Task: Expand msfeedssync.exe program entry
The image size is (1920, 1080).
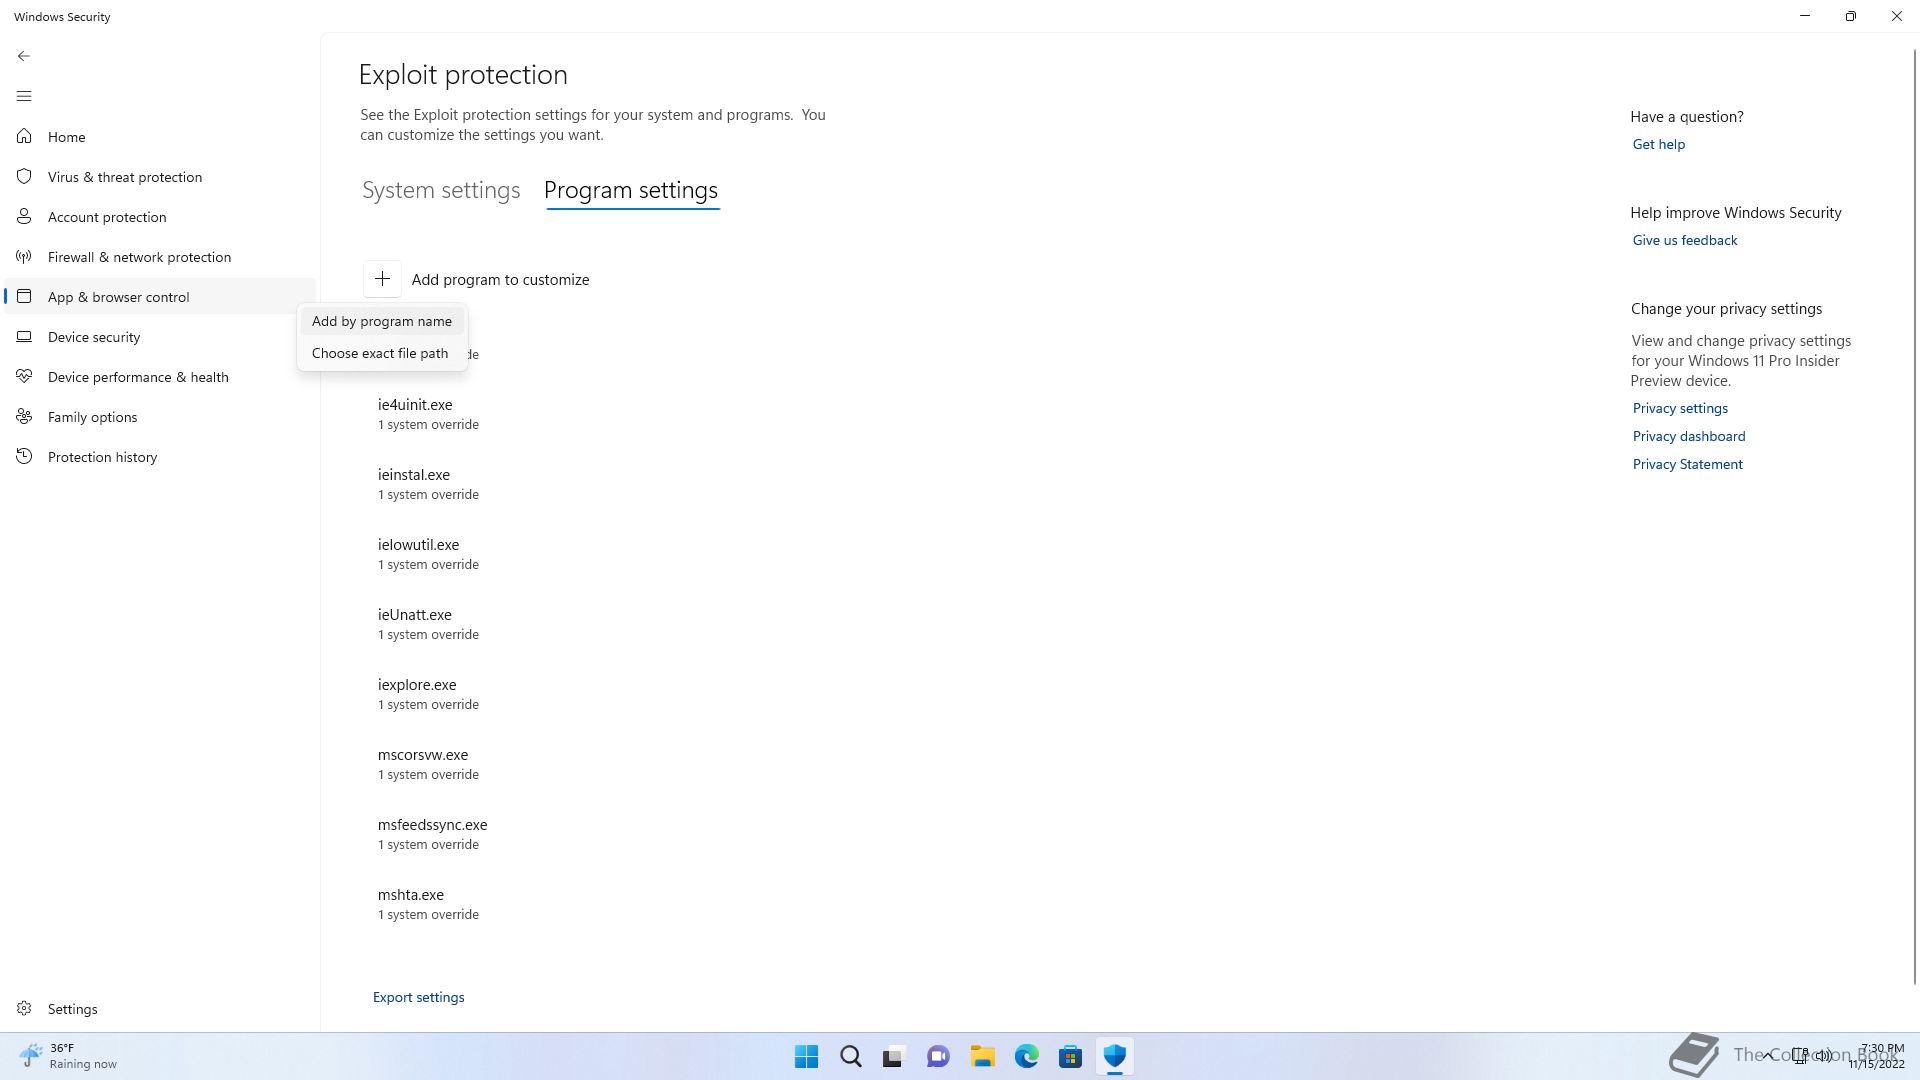Action: [x=432, y=834]
